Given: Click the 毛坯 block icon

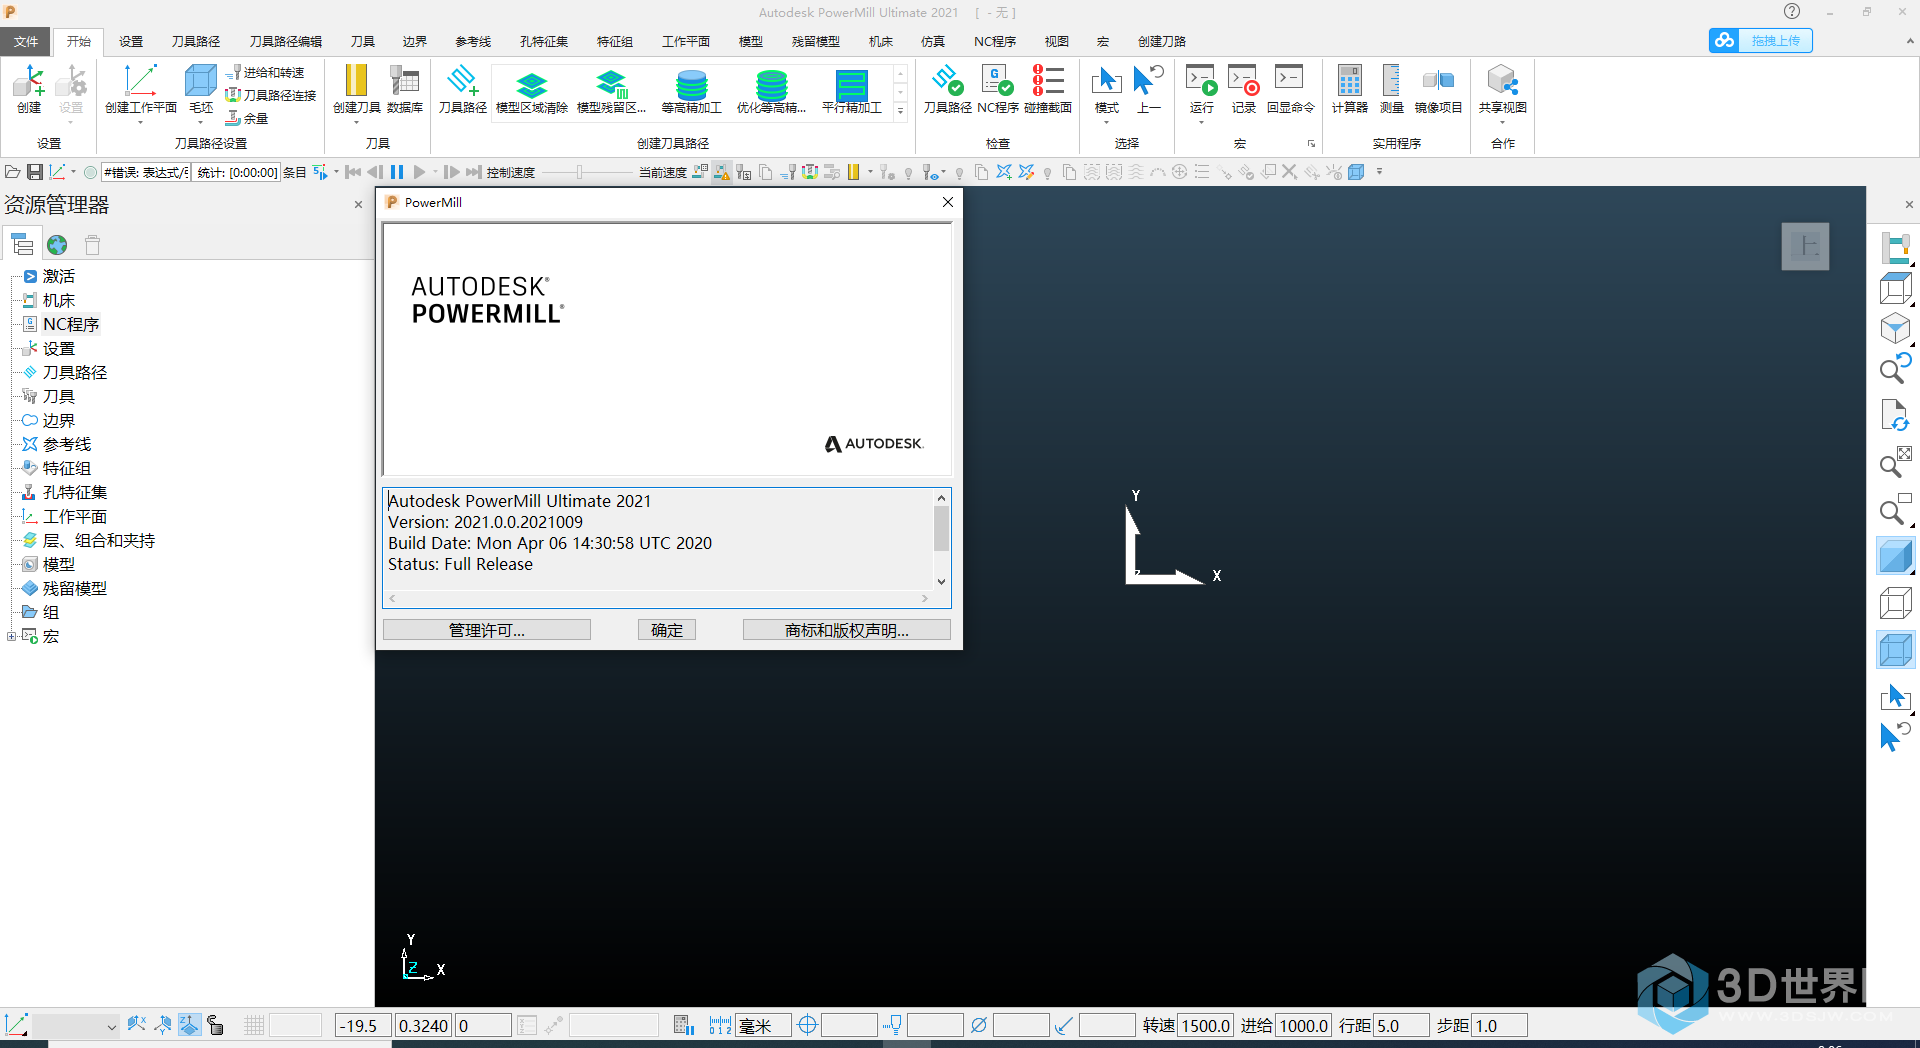Looking at the screenshot, I should pos(201,81).
